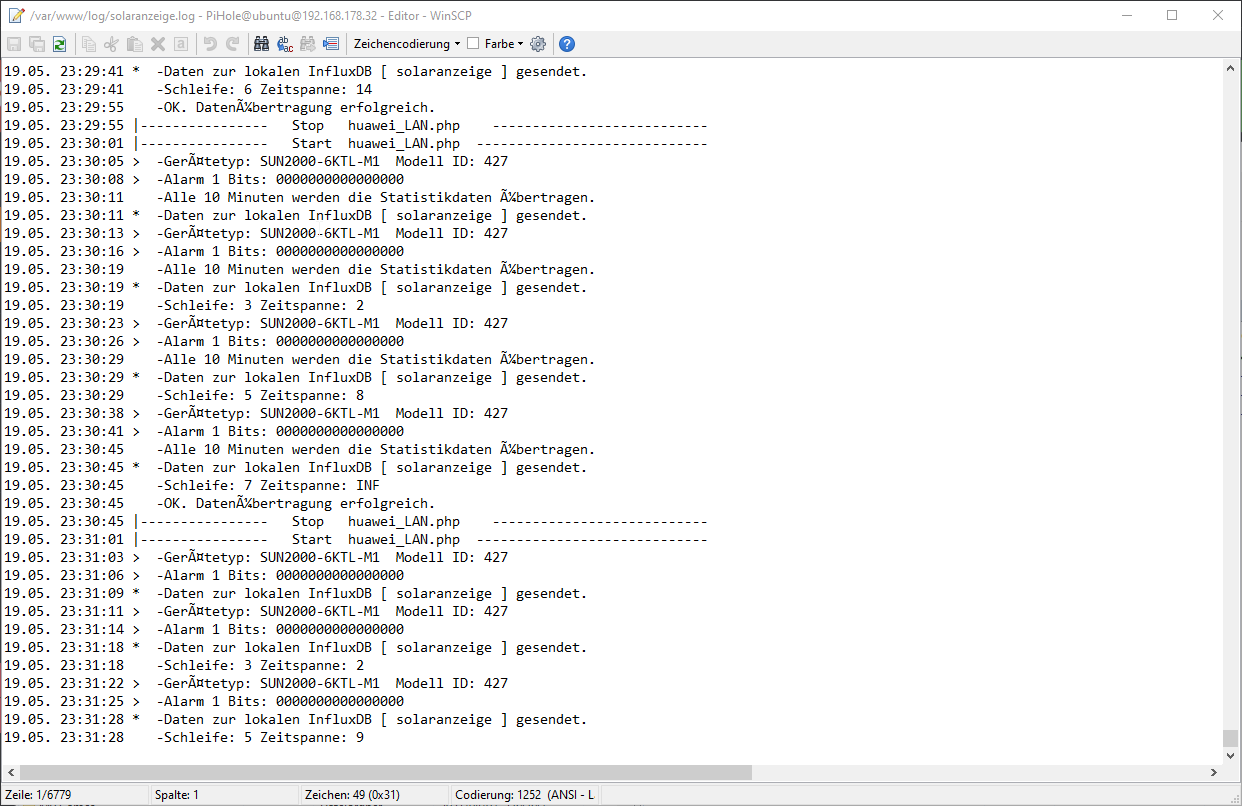The image size is (1242, 806).
Task: Click the Save file icon
Action: tap(14, 44)
